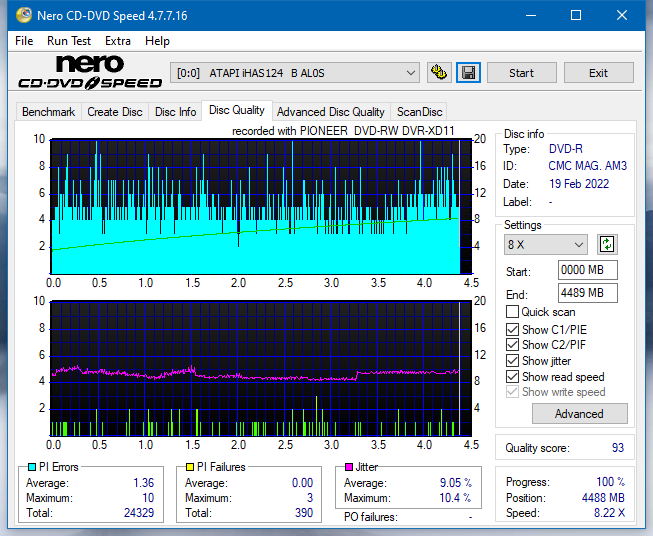653x536 pixels.
Task: Click the PO failures label
Action: click(371, 517)
